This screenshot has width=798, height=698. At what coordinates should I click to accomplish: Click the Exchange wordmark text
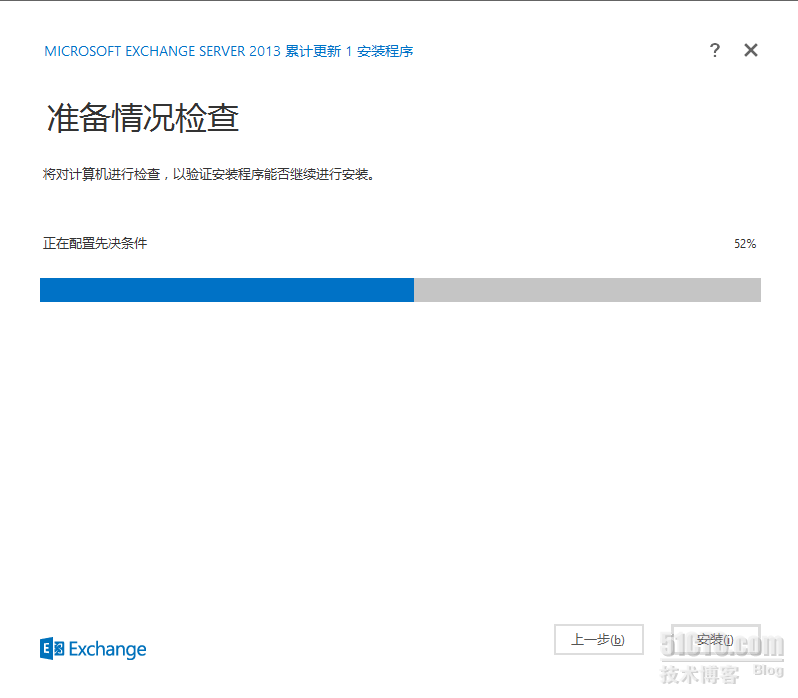click(107, 650)
